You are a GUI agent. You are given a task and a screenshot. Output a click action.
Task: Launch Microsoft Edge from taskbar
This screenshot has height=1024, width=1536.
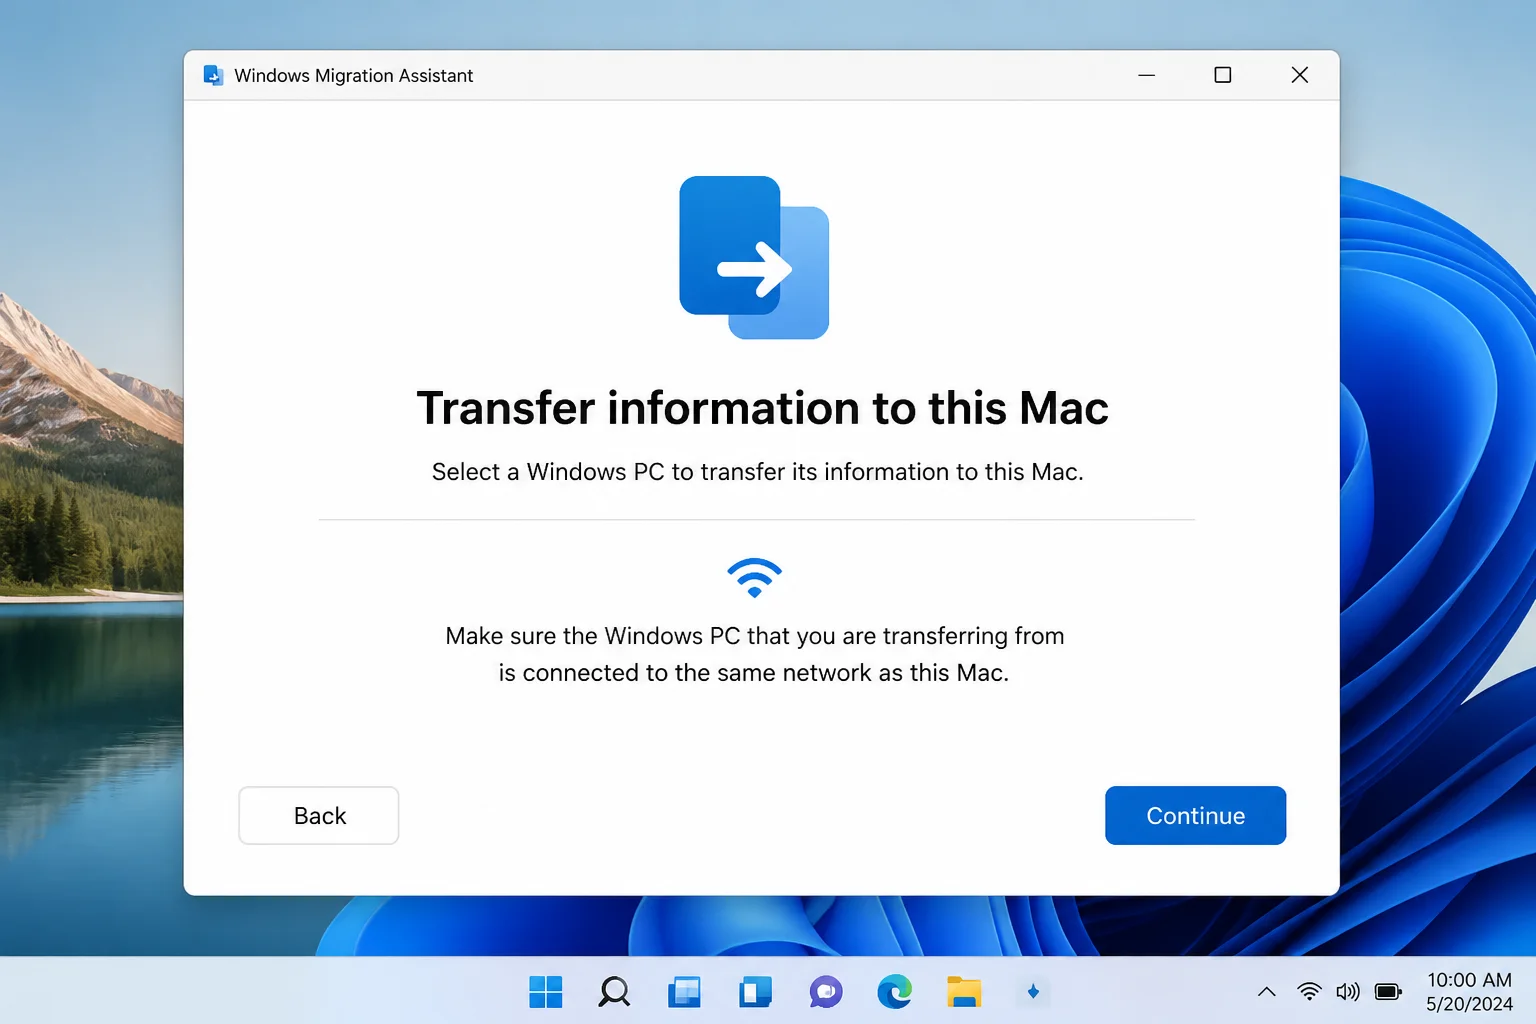coord(895,992)
